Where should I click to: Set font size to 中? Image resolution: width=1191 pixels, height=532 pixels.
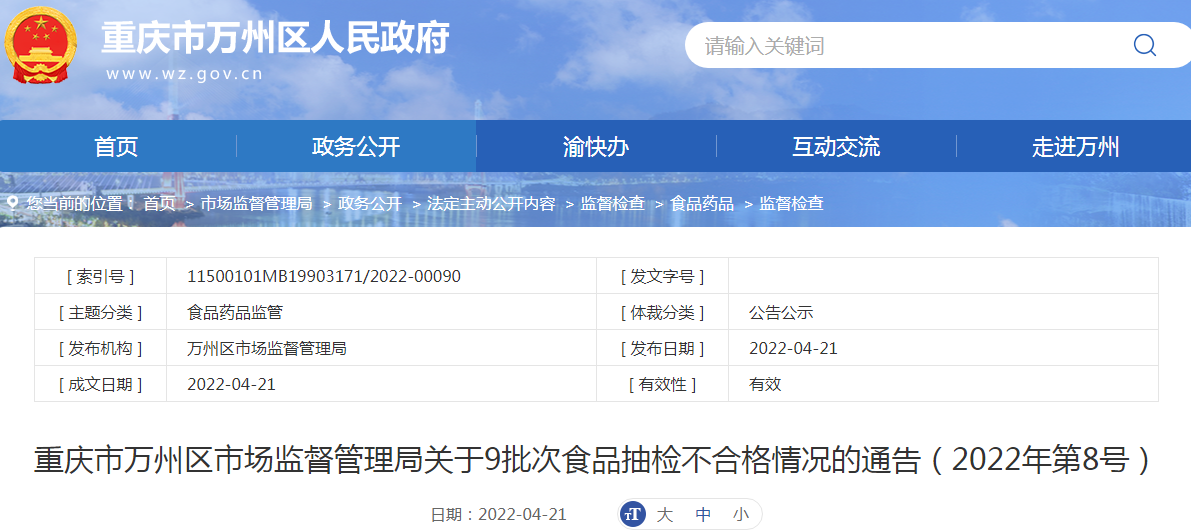(x=703, y=515)
